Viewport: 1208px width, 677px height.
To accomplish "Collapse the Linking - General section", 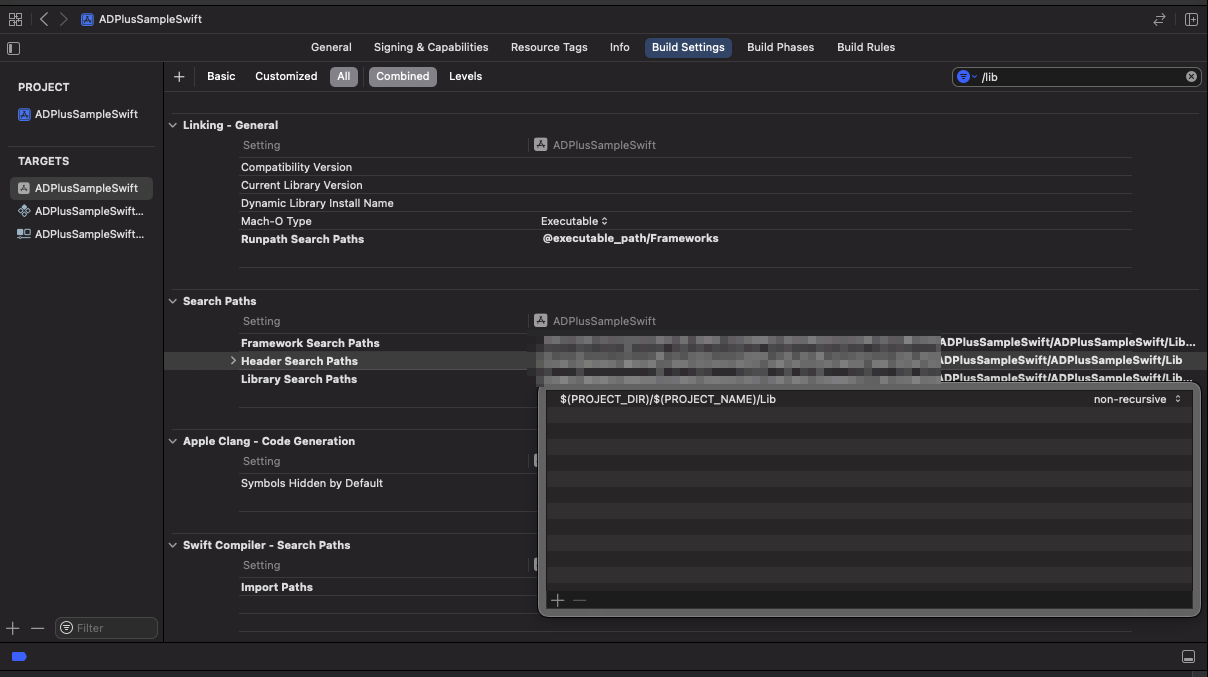I will [173, 125].
